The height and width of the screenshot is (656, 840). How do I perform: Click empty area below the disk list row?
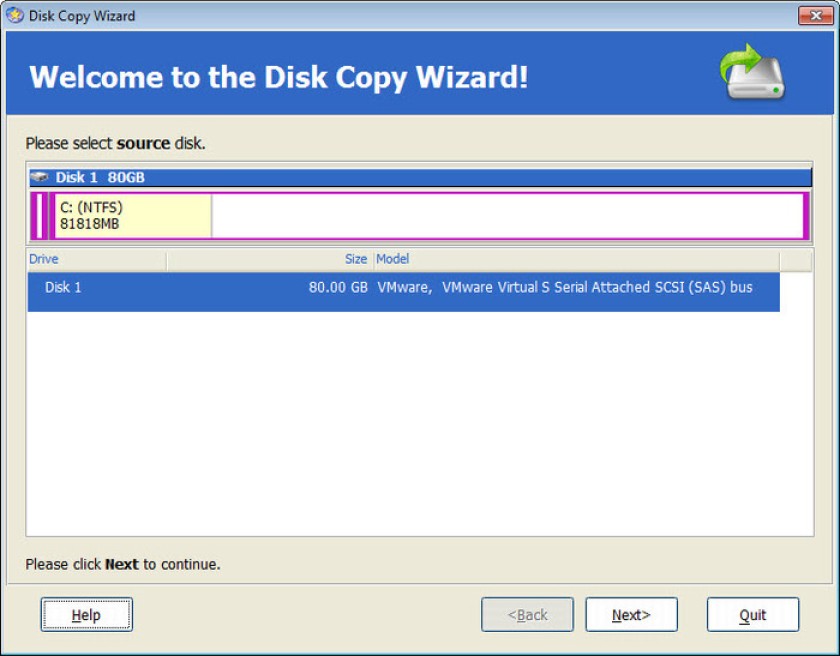click(x=419, y=423)
